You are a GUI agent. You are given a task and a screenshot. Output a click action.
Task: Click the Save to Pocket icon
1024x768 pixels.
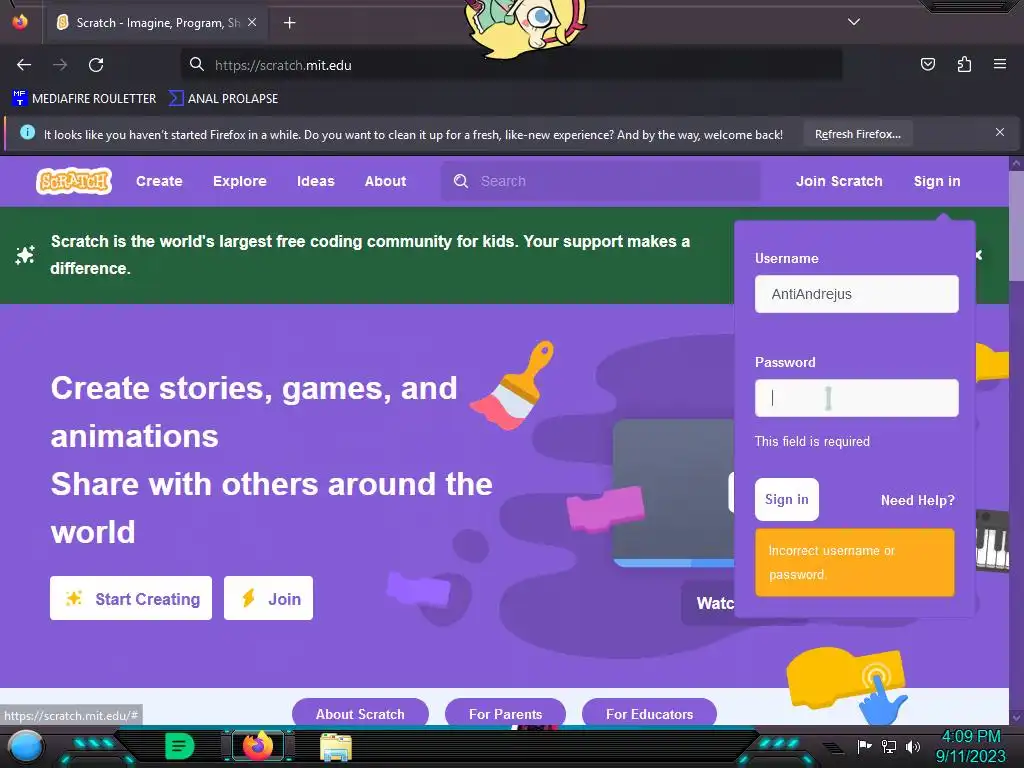click(928, 64)
